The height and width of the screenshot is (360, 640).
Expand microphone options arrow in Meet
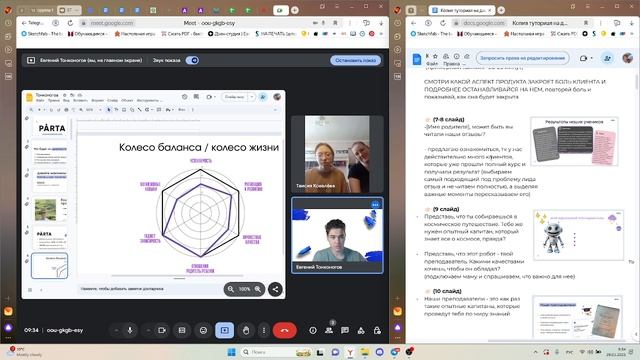pos(116,330)
